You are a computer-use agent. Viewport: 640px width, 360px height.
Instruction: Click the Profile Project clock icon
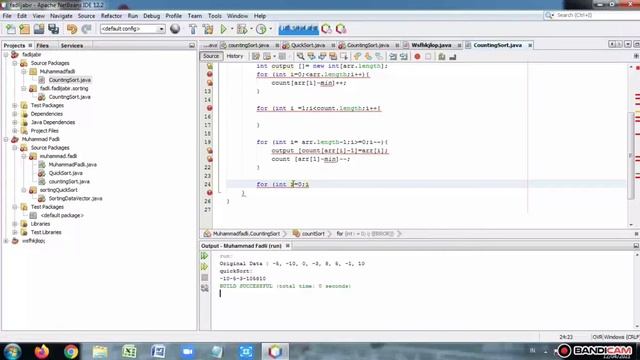pyautogui.click(x=261, y=29)
